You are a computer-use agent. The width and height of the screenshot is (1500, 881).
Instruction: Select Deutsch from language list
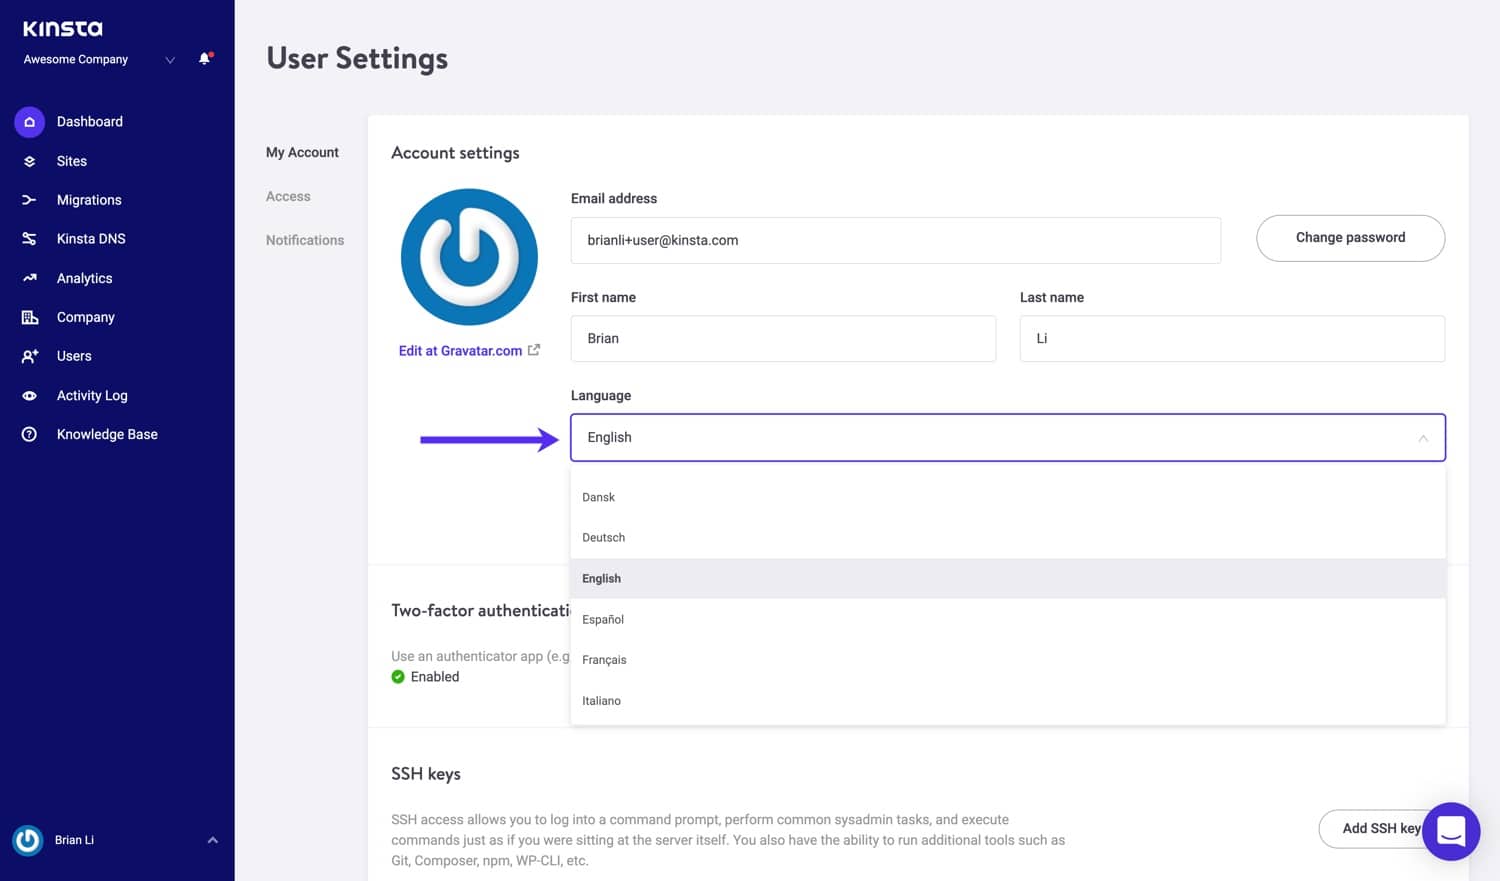click(x=604, y=538)
